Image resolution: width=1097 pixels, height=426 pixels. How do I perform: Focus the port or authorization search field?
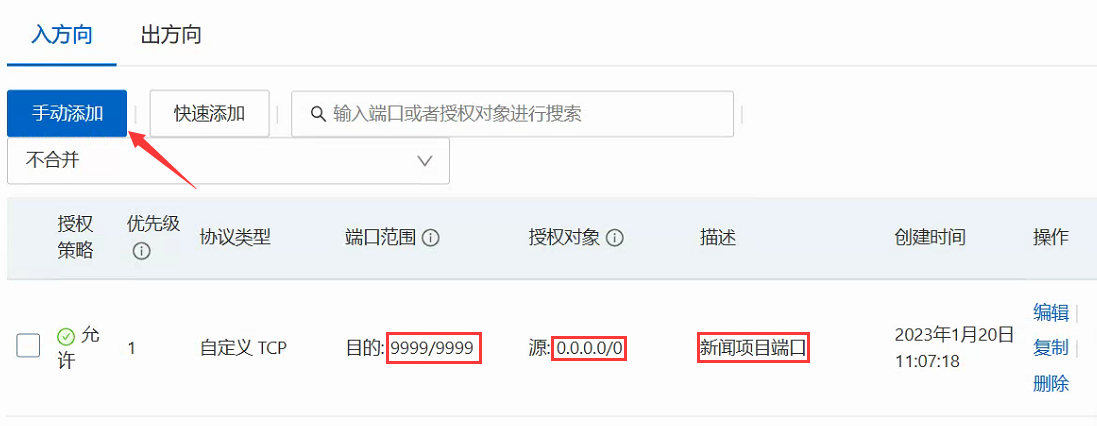512,113
